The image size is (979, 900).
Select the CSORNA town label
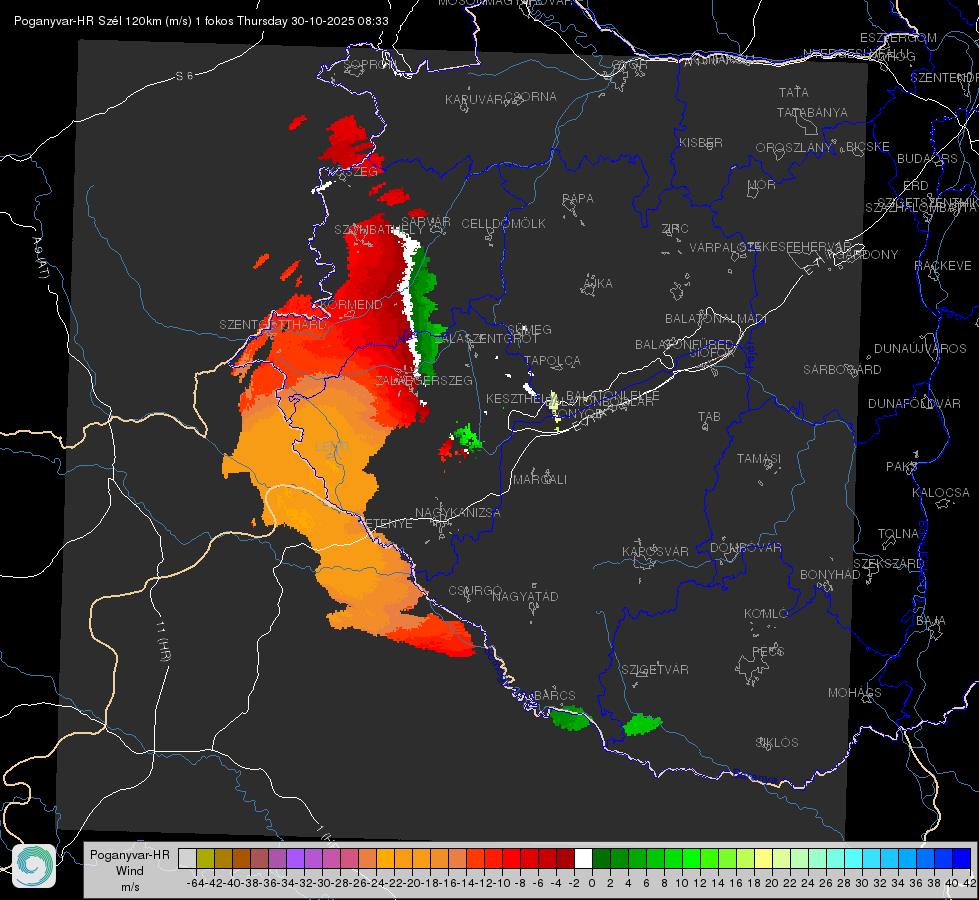click(x=531, y=96)
